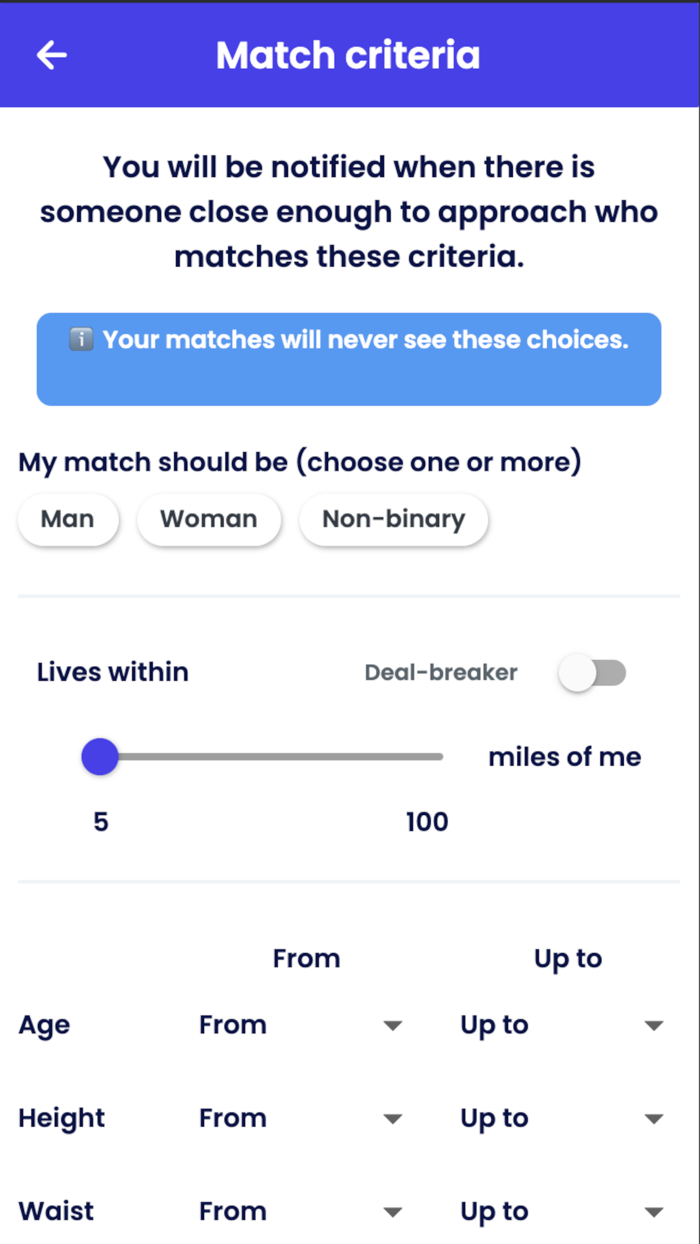The width and height of the screenshot is (700, 1244).
Task: Click the Height Up to dropdown arrow
Action: [654, 1118]
